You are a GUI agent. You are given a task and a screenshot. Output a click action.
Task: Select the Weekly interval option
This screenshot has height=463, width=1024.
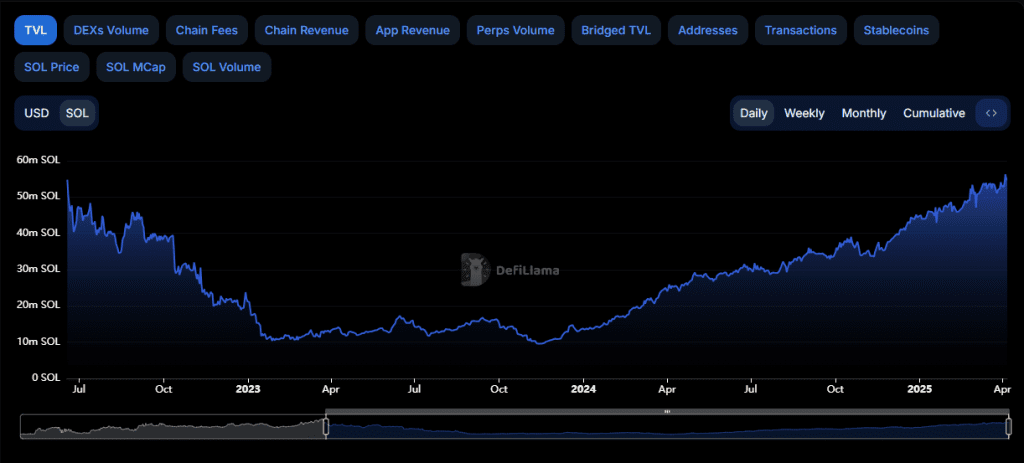pyautogui.click(x=804, y=113)
